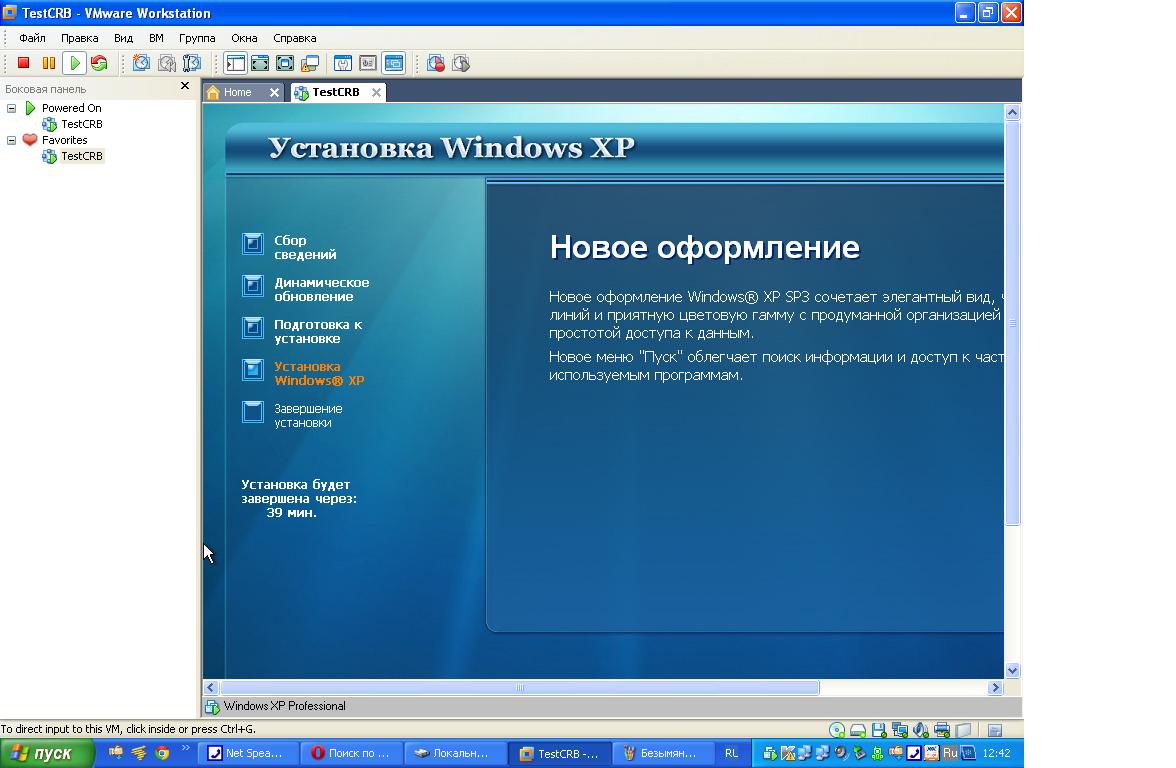Click the vertical scrollbar thumb
1176x768 pixels.
coord(1012,323)
